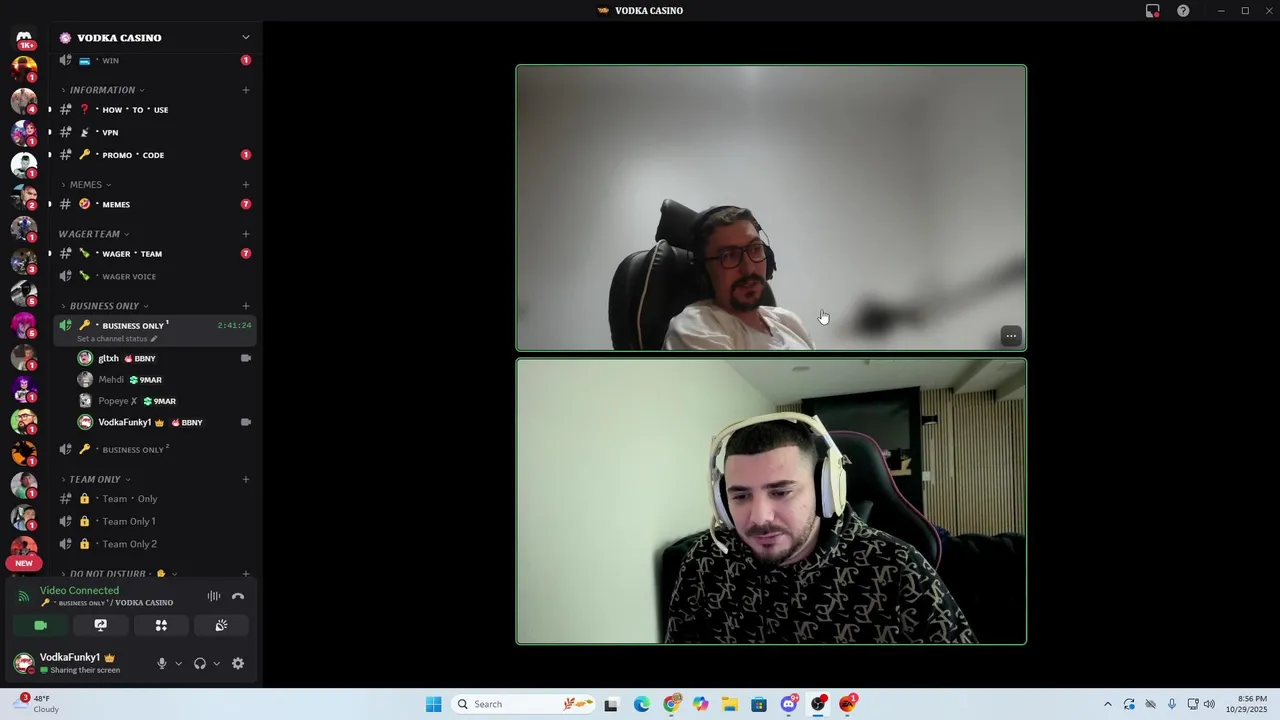The width and height of the screenshot is (1280, 720).
Task: Open the HOW TO USE channel
Action: click(155, 110)
